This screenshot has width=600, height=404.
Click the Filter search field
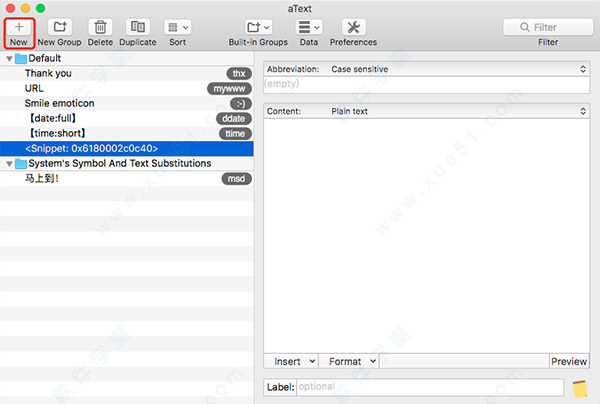pyautogui.click(x=548, y=27)
